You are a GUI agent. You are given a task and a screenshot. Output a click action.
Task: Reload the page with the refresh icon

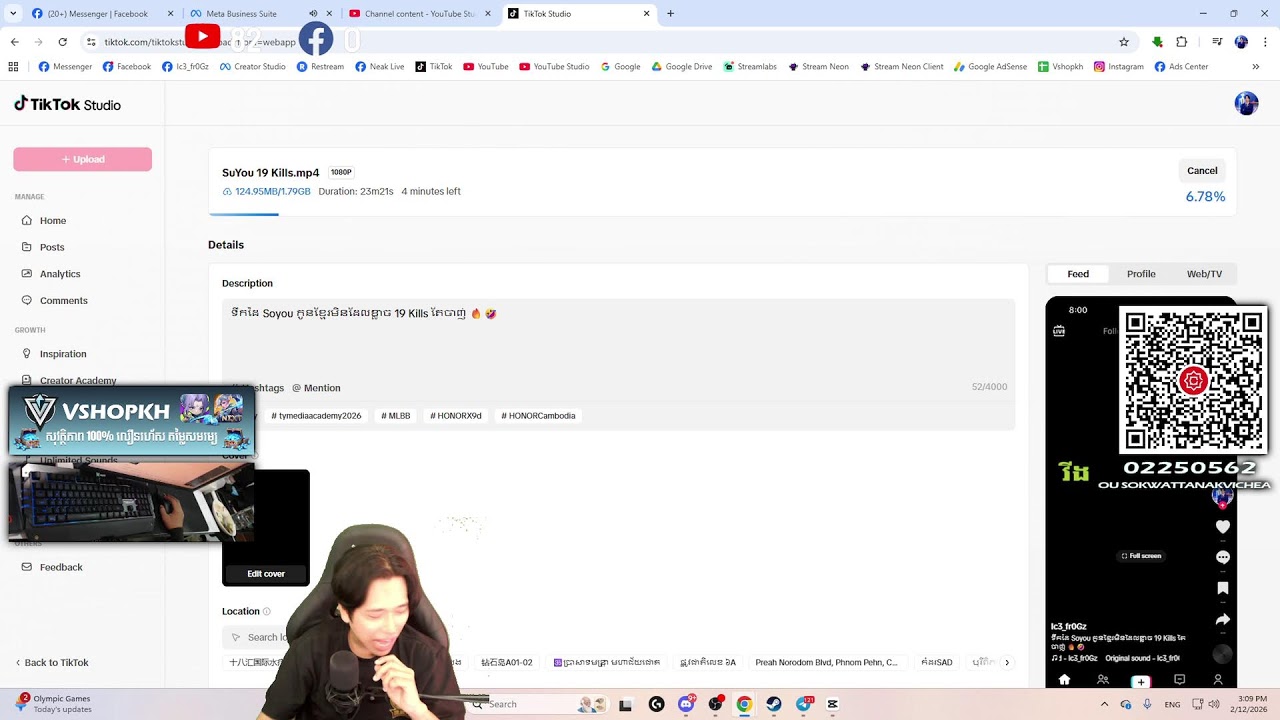(x=62, y=42)
